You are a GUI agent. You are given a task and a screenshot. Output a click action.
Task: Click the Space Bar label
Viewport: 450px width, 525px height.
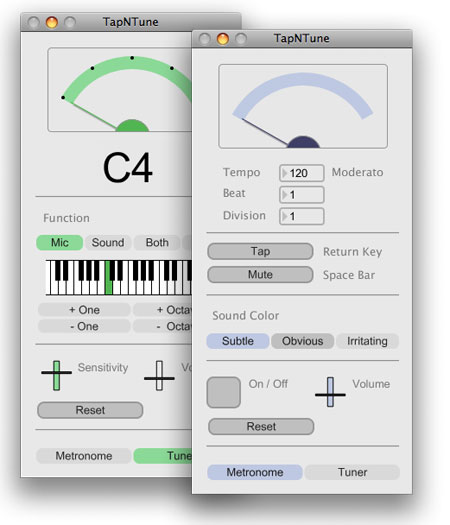[349, 275]
